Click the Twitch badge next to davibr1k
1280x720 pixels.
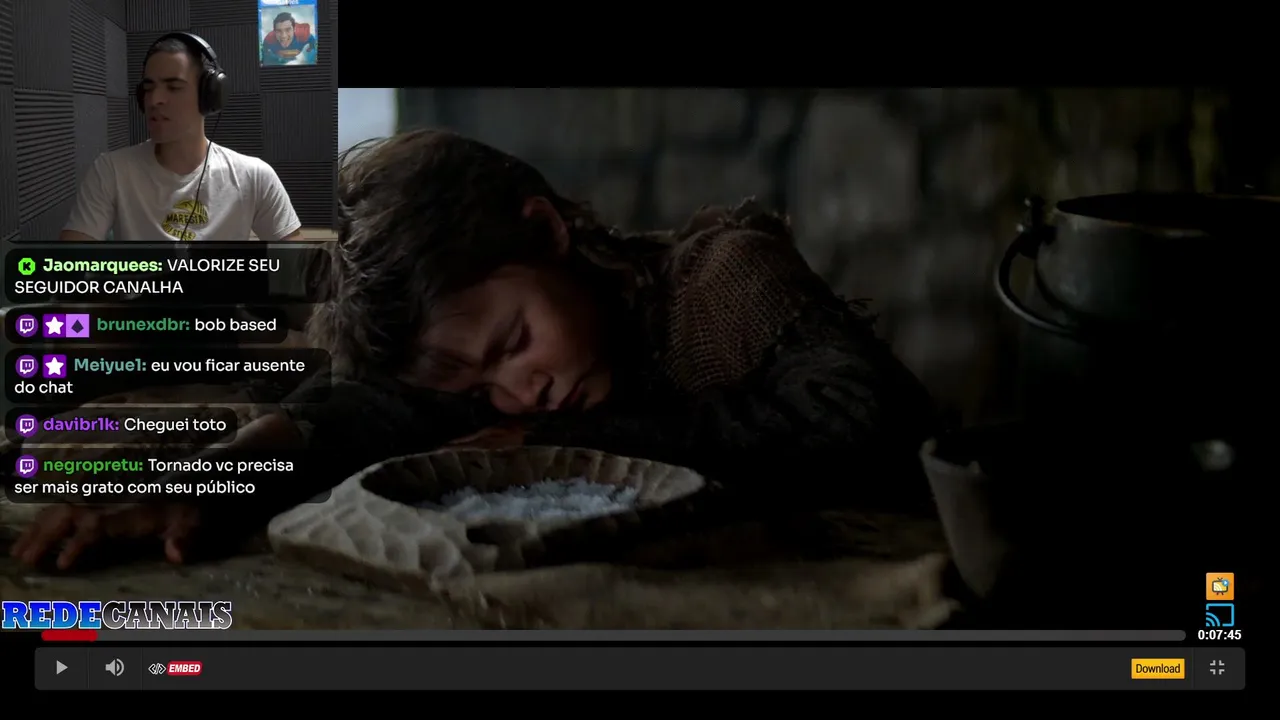pyautogui.click(x=27, y=425)
